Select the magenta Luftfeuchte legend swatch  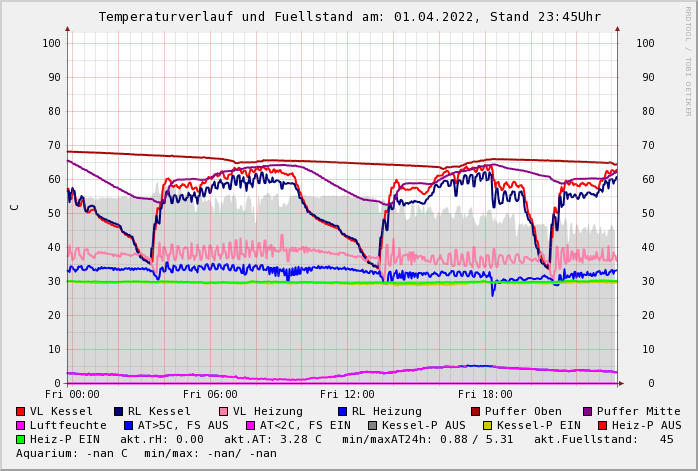point(21,425)
